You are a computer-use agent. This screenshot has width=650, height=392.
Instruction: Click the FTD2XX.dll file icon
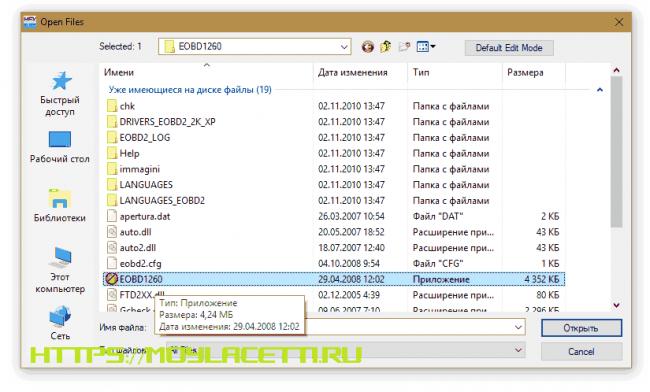point(112,295)
